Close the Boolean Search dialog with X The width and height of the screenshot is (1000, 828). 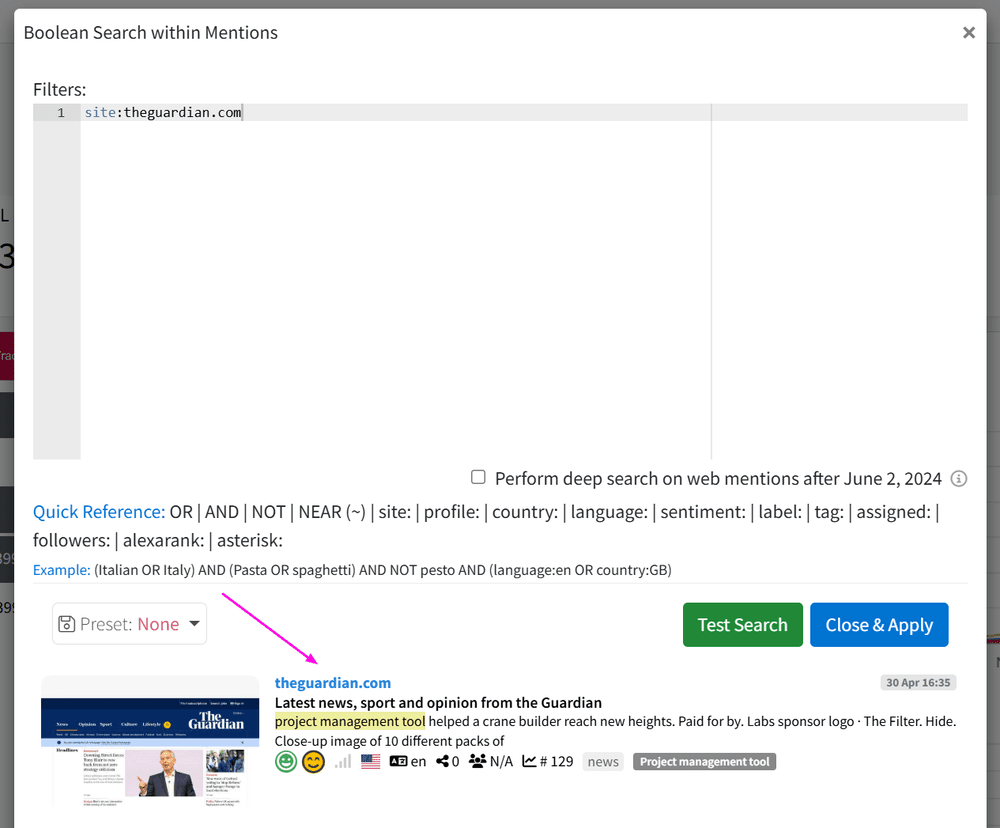click(x=968, y=33)
